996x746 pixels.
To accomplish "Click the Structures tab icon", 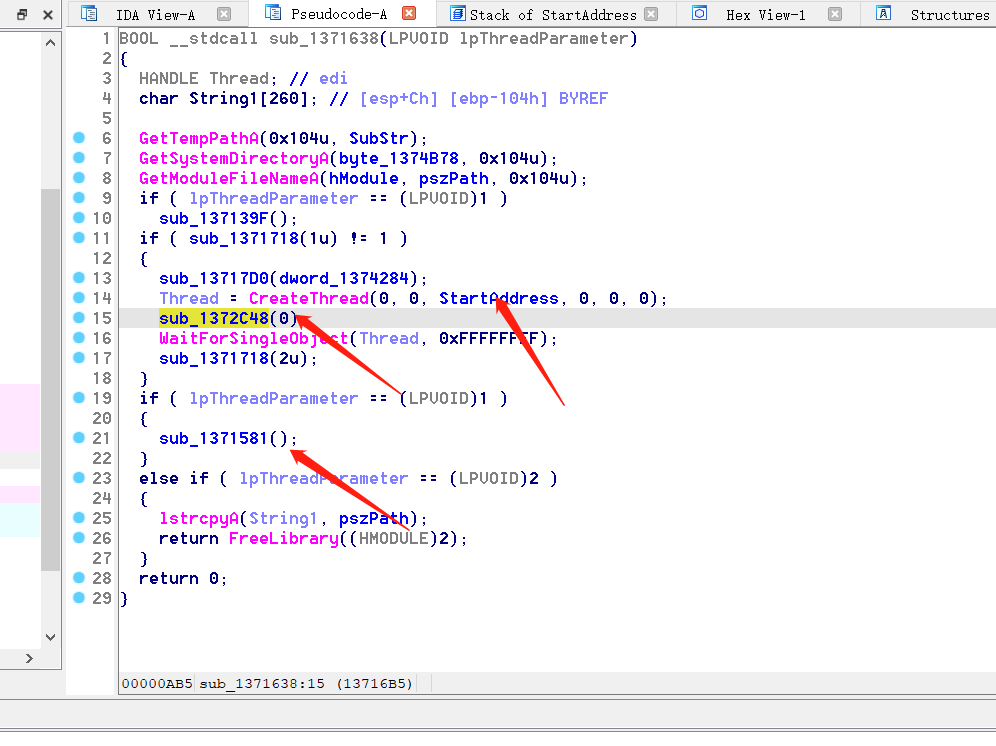I will pos(883,13).
